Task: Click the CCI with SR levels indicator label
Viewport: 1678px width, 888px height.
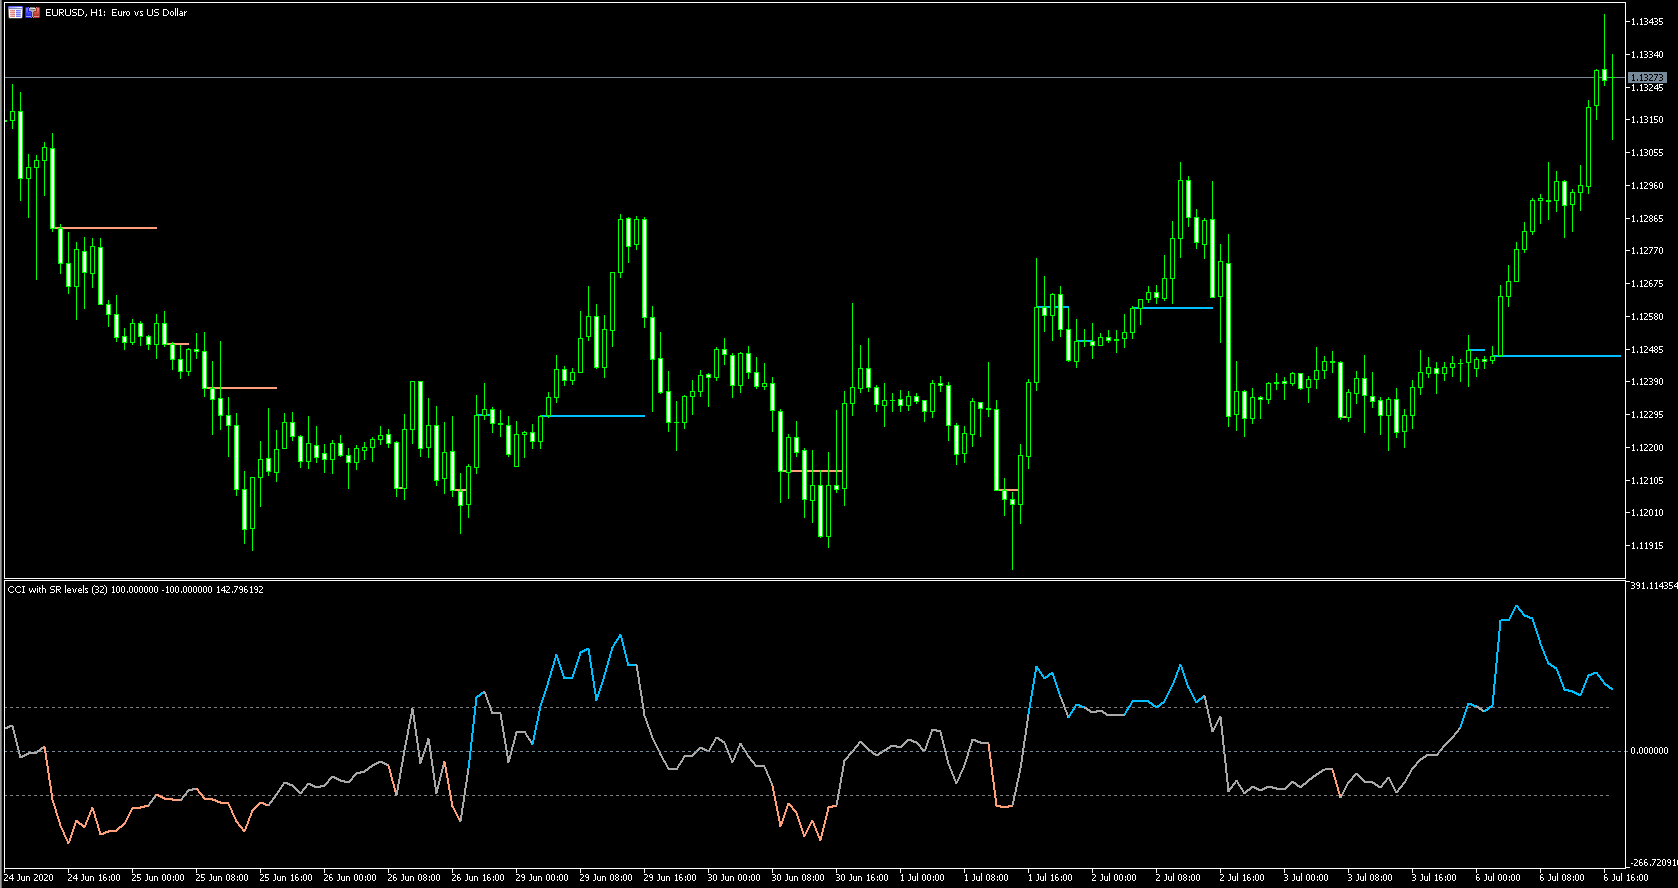Action: coord(136,590)
